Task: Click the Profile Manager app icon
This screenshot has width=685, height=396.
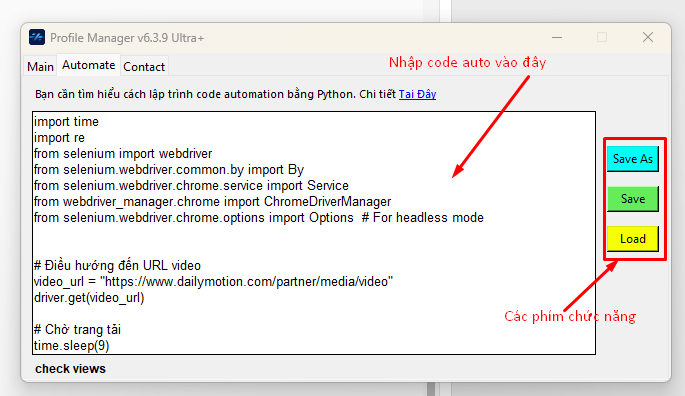Action: (x=37, y=38)
